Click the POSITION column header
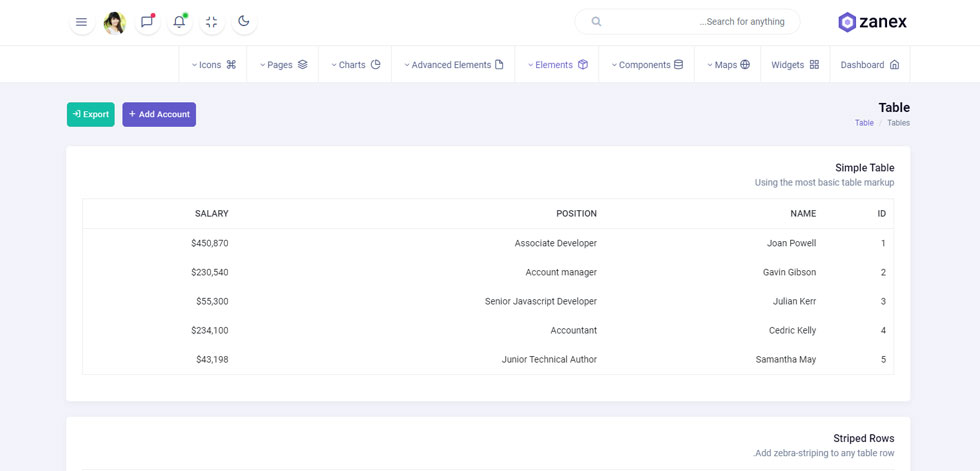 tap(576, 214)
